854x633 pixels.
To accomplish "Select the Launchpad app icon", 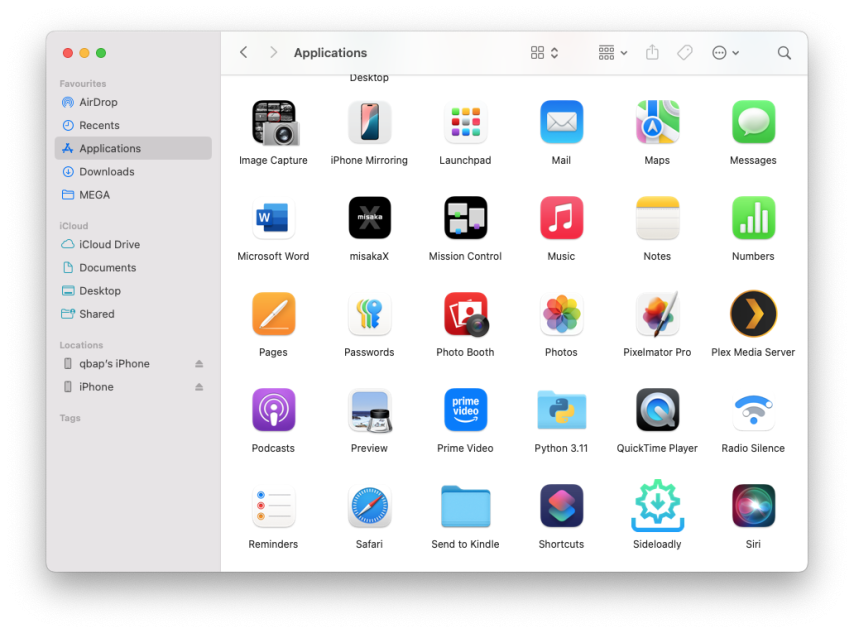I will pyautogui.click(x=465, y=123).
